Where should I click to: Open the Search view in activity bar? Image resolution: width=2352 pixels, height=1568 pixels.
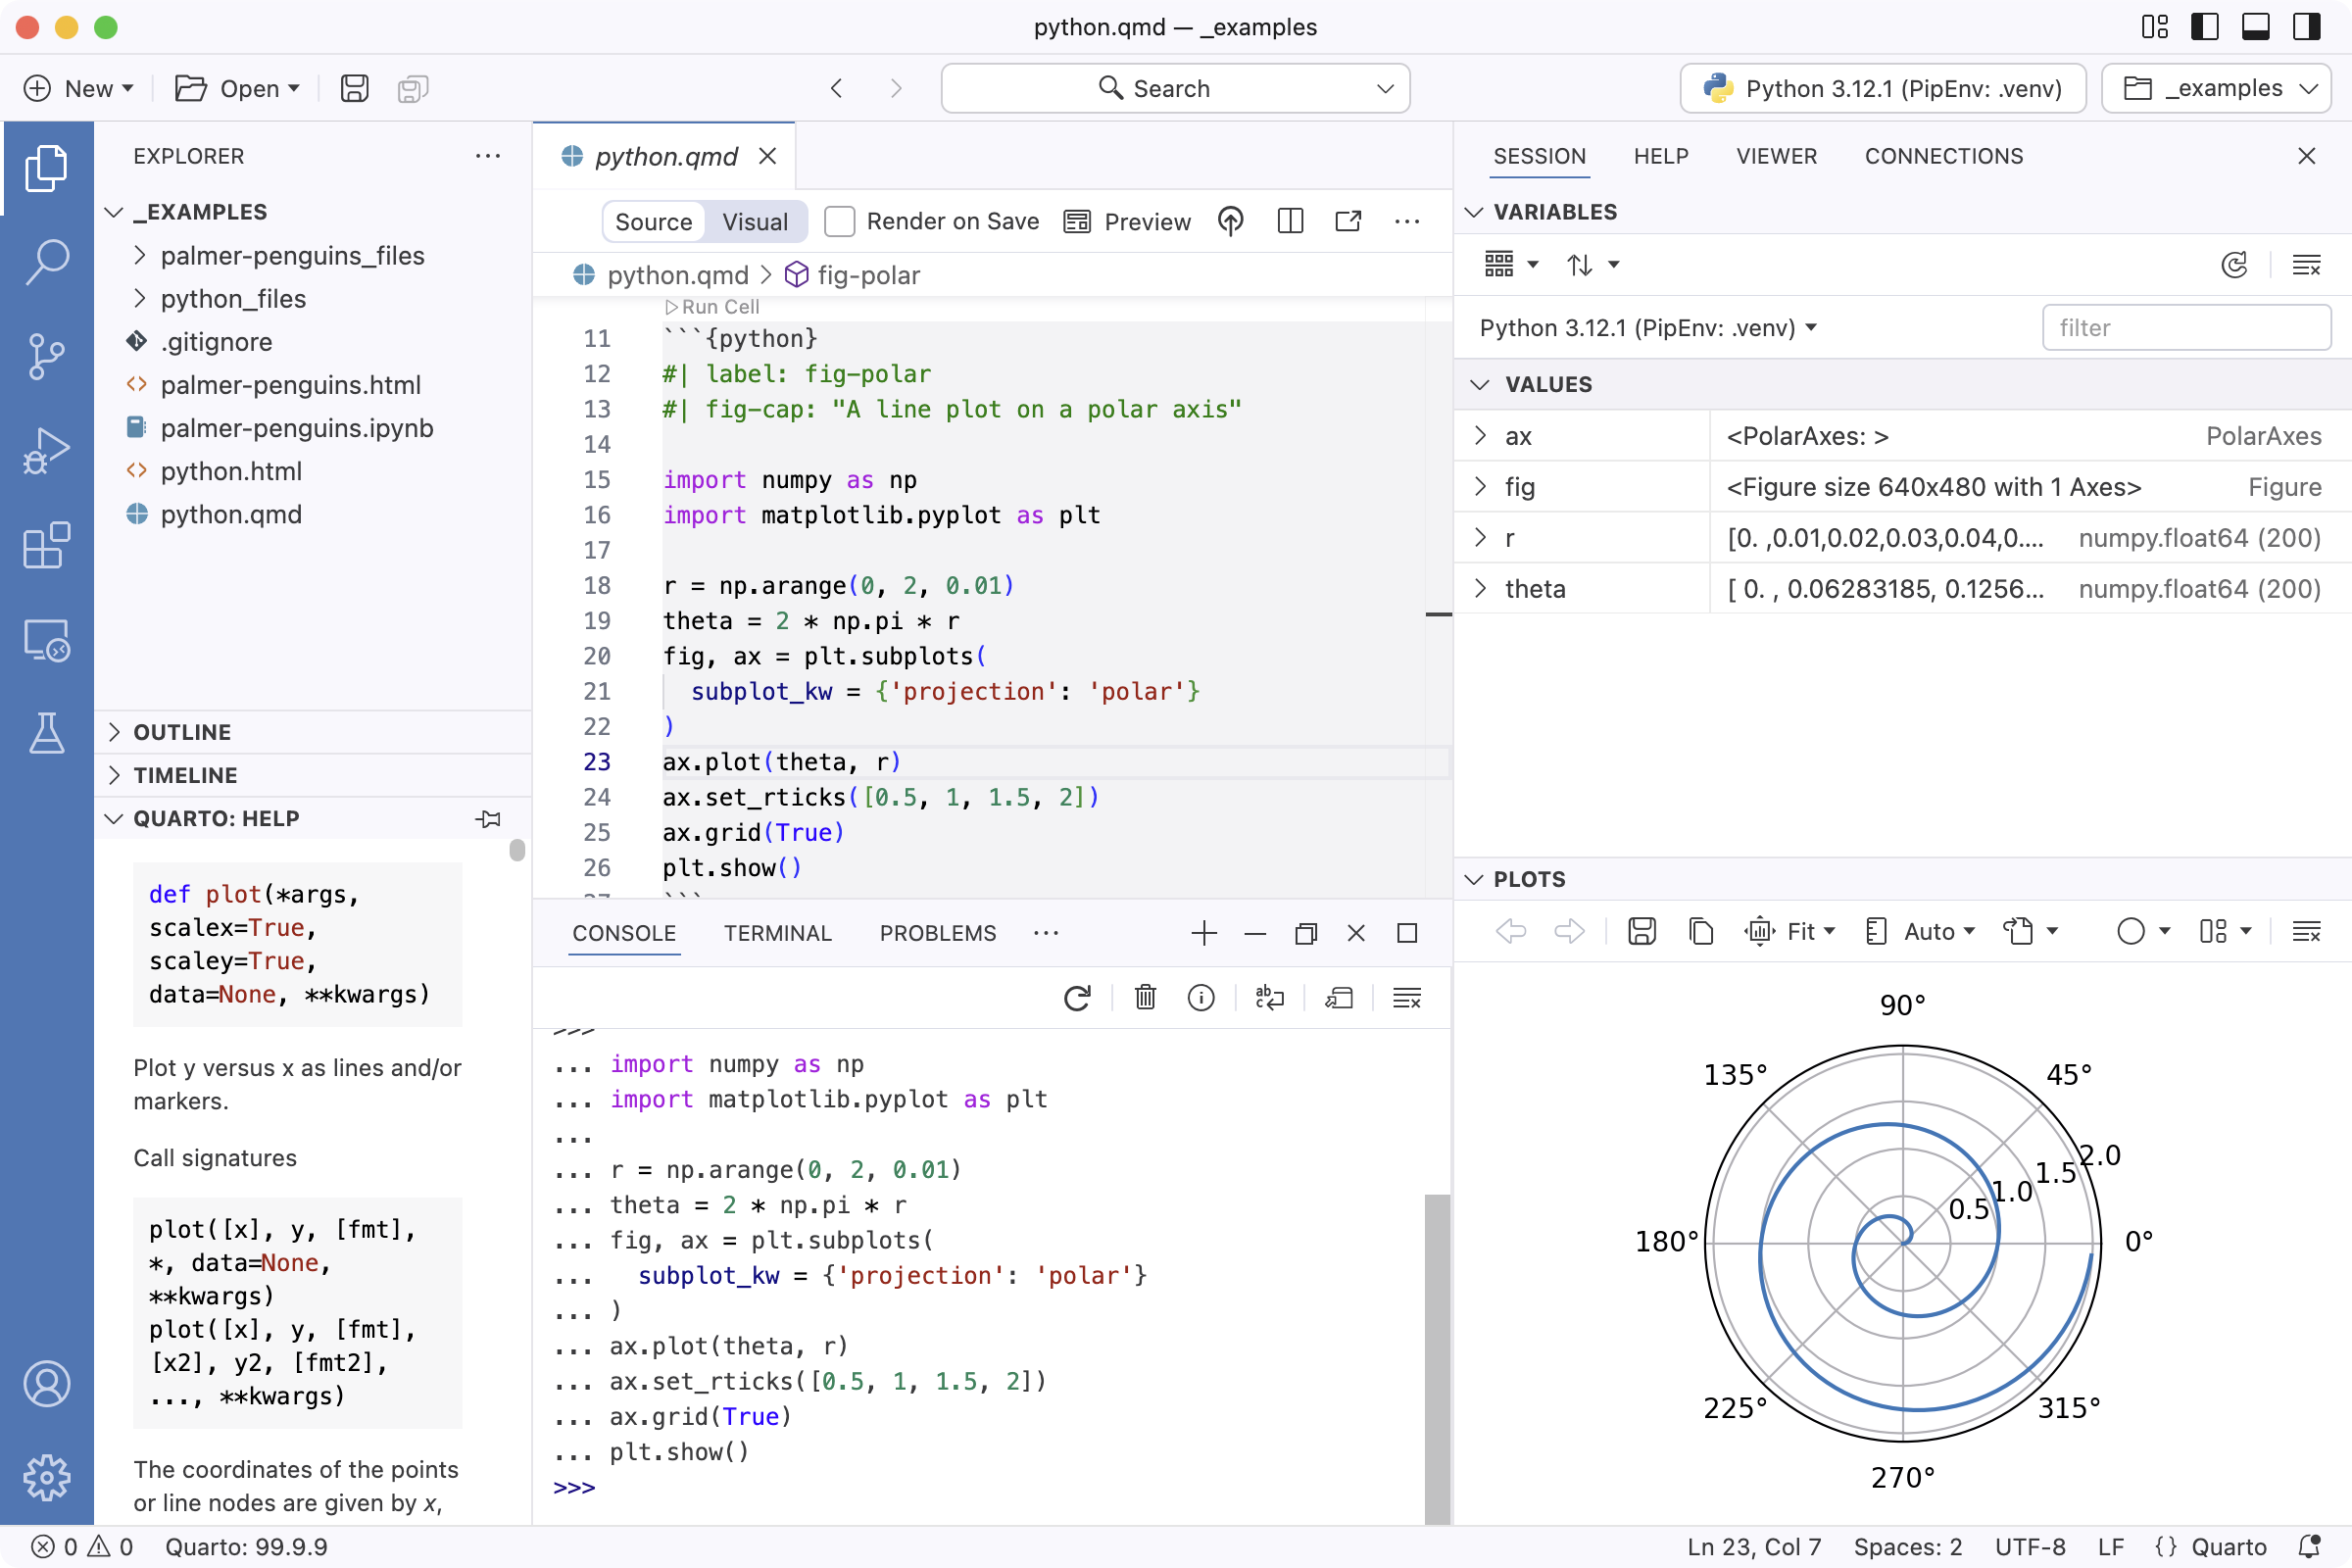point(46,262)
